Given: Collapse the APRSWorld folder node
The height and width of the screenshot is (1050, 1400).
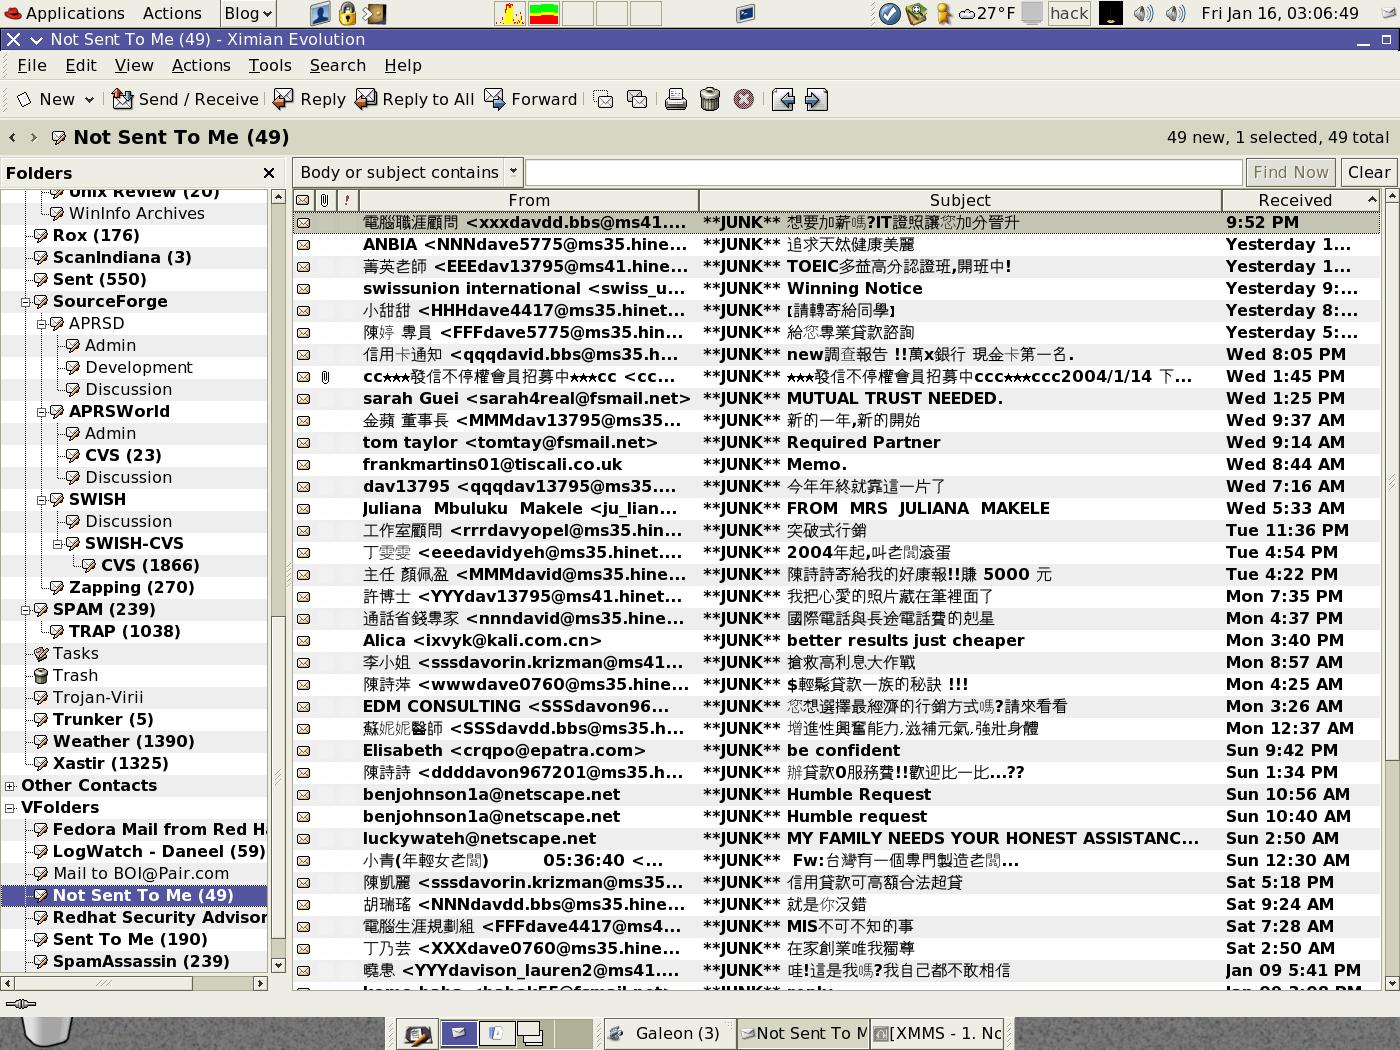Looking at the screenshot, I should (x=43, y=411).
